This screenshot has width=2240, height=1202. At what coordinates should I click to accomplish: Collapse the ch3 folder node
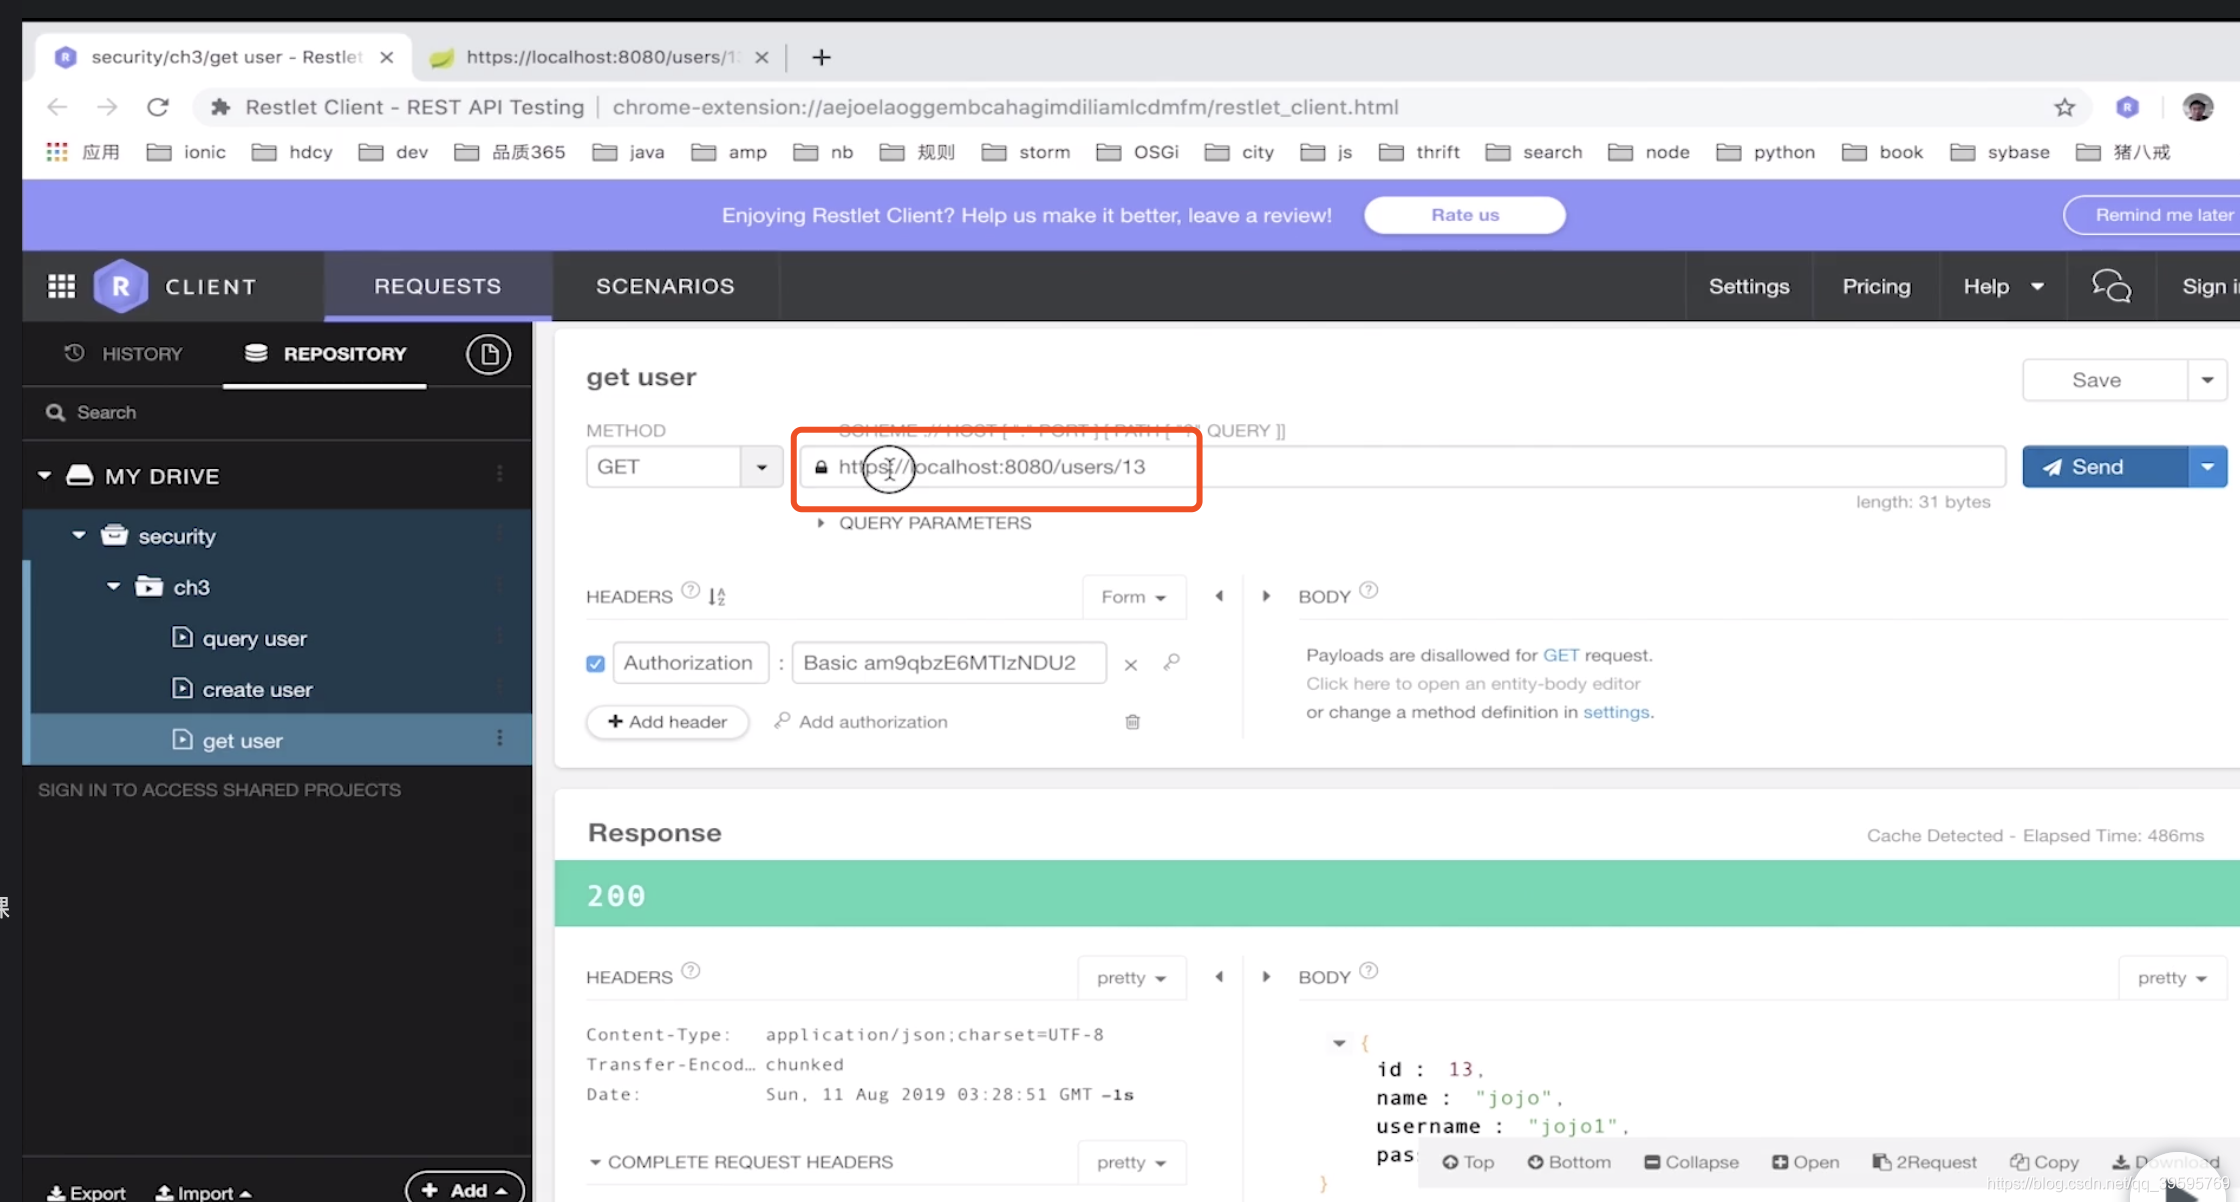(113, 586)
